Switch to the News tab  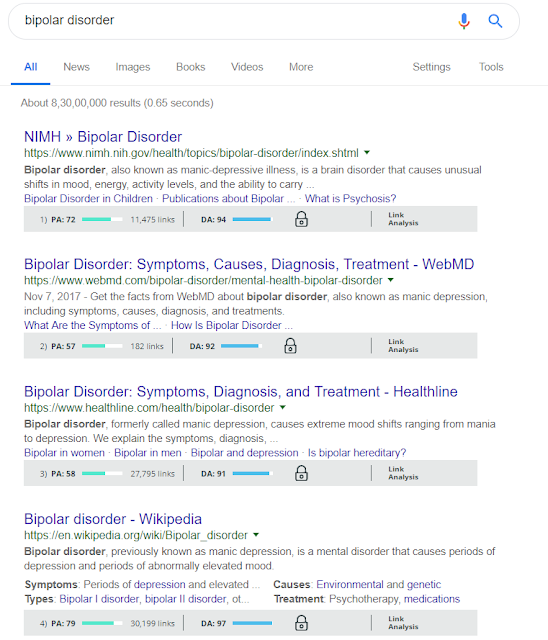76,67
